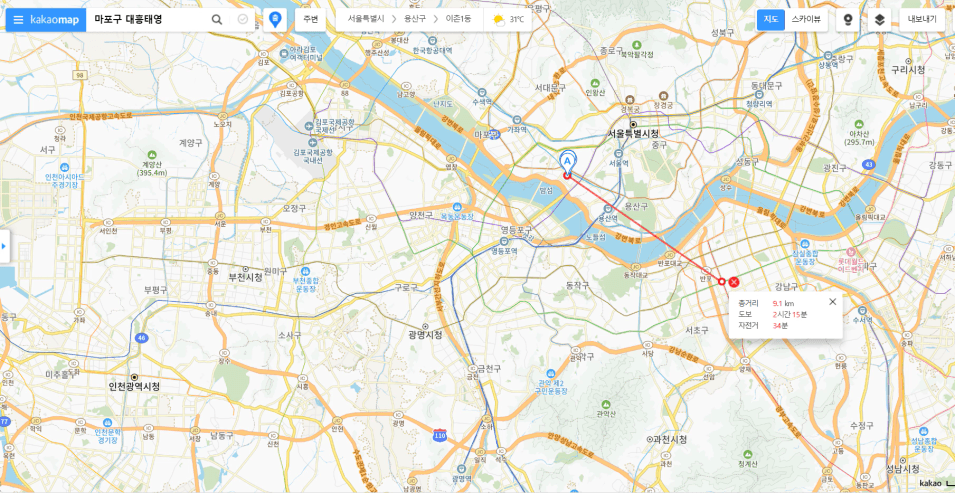
Task: Switch to 지도 map view
Action: coord(770,20)
